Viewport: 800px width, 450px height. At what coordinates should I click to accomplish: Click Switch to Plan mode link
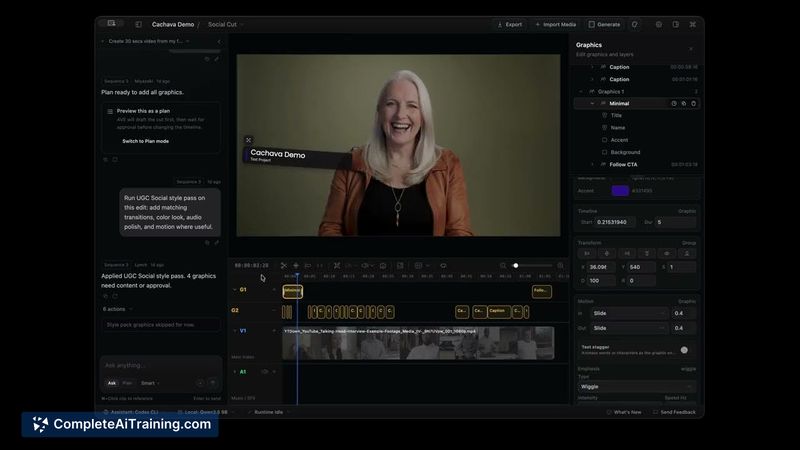point(145,141)
